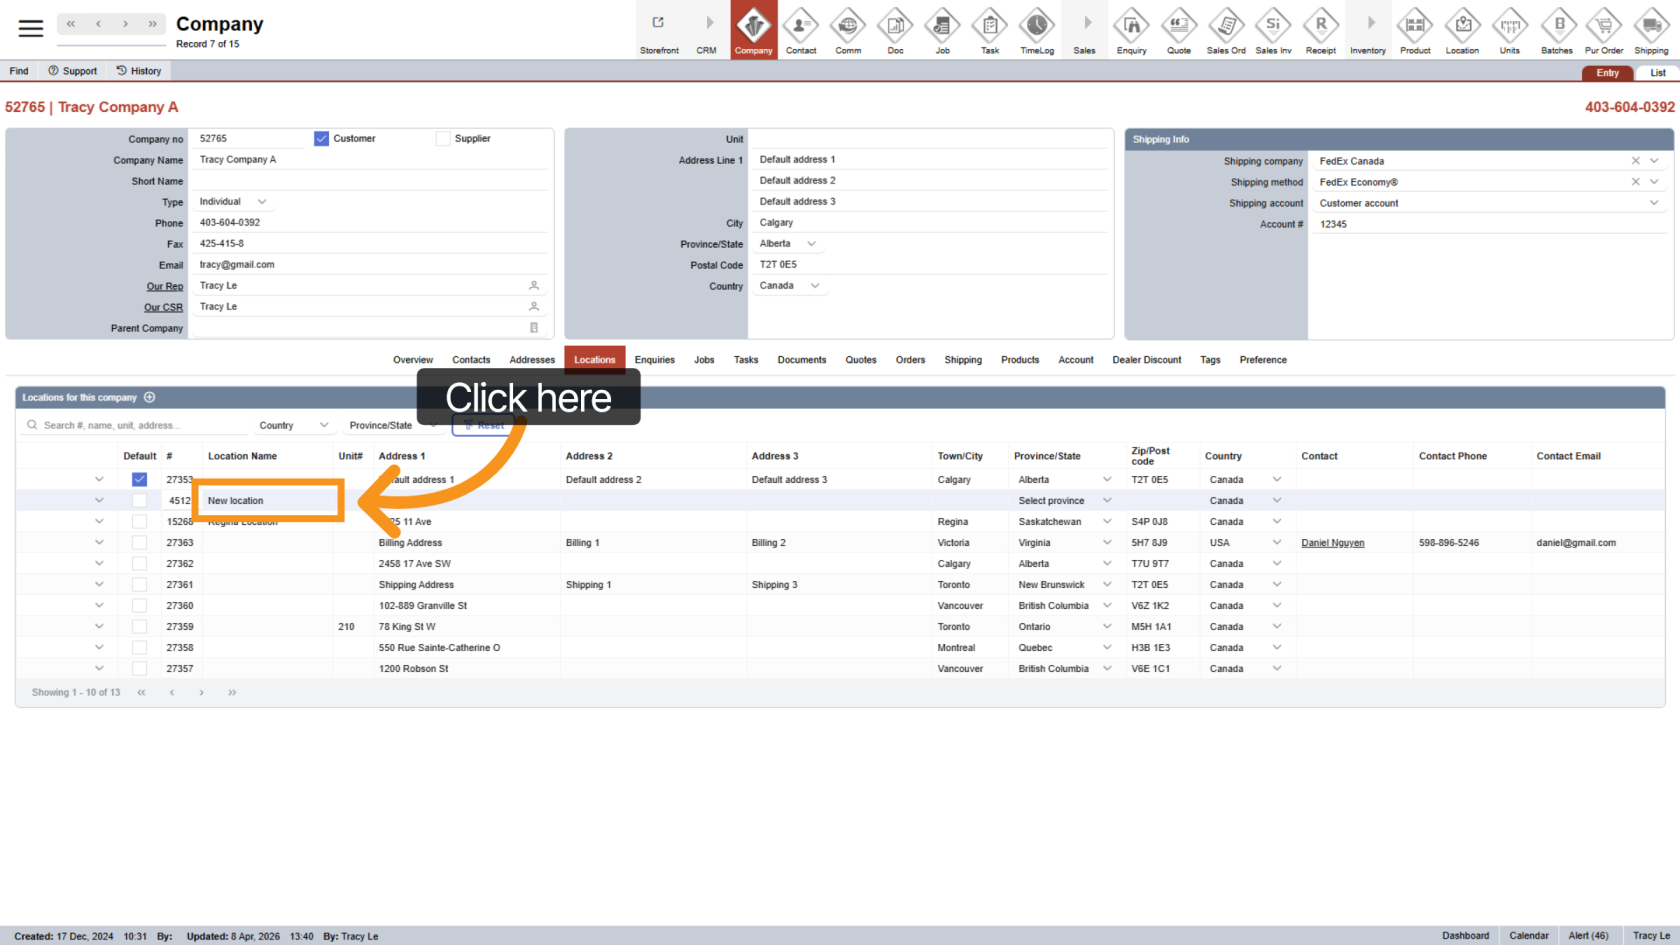
Task: Open the Daniel Nguyen contact link
Action: (x=1333, y=543)
